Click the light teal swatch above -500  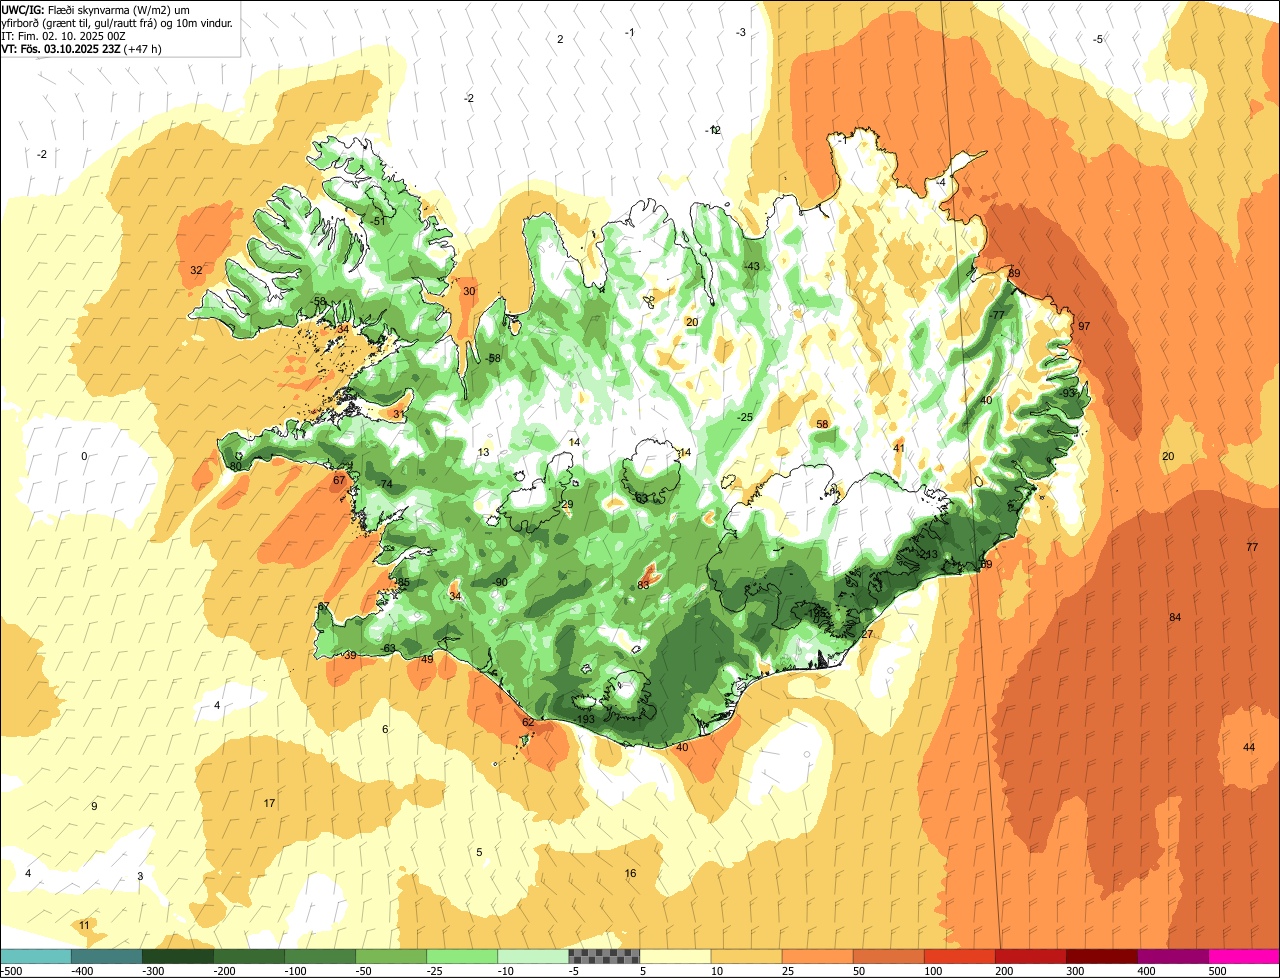(x=36, y=956)
